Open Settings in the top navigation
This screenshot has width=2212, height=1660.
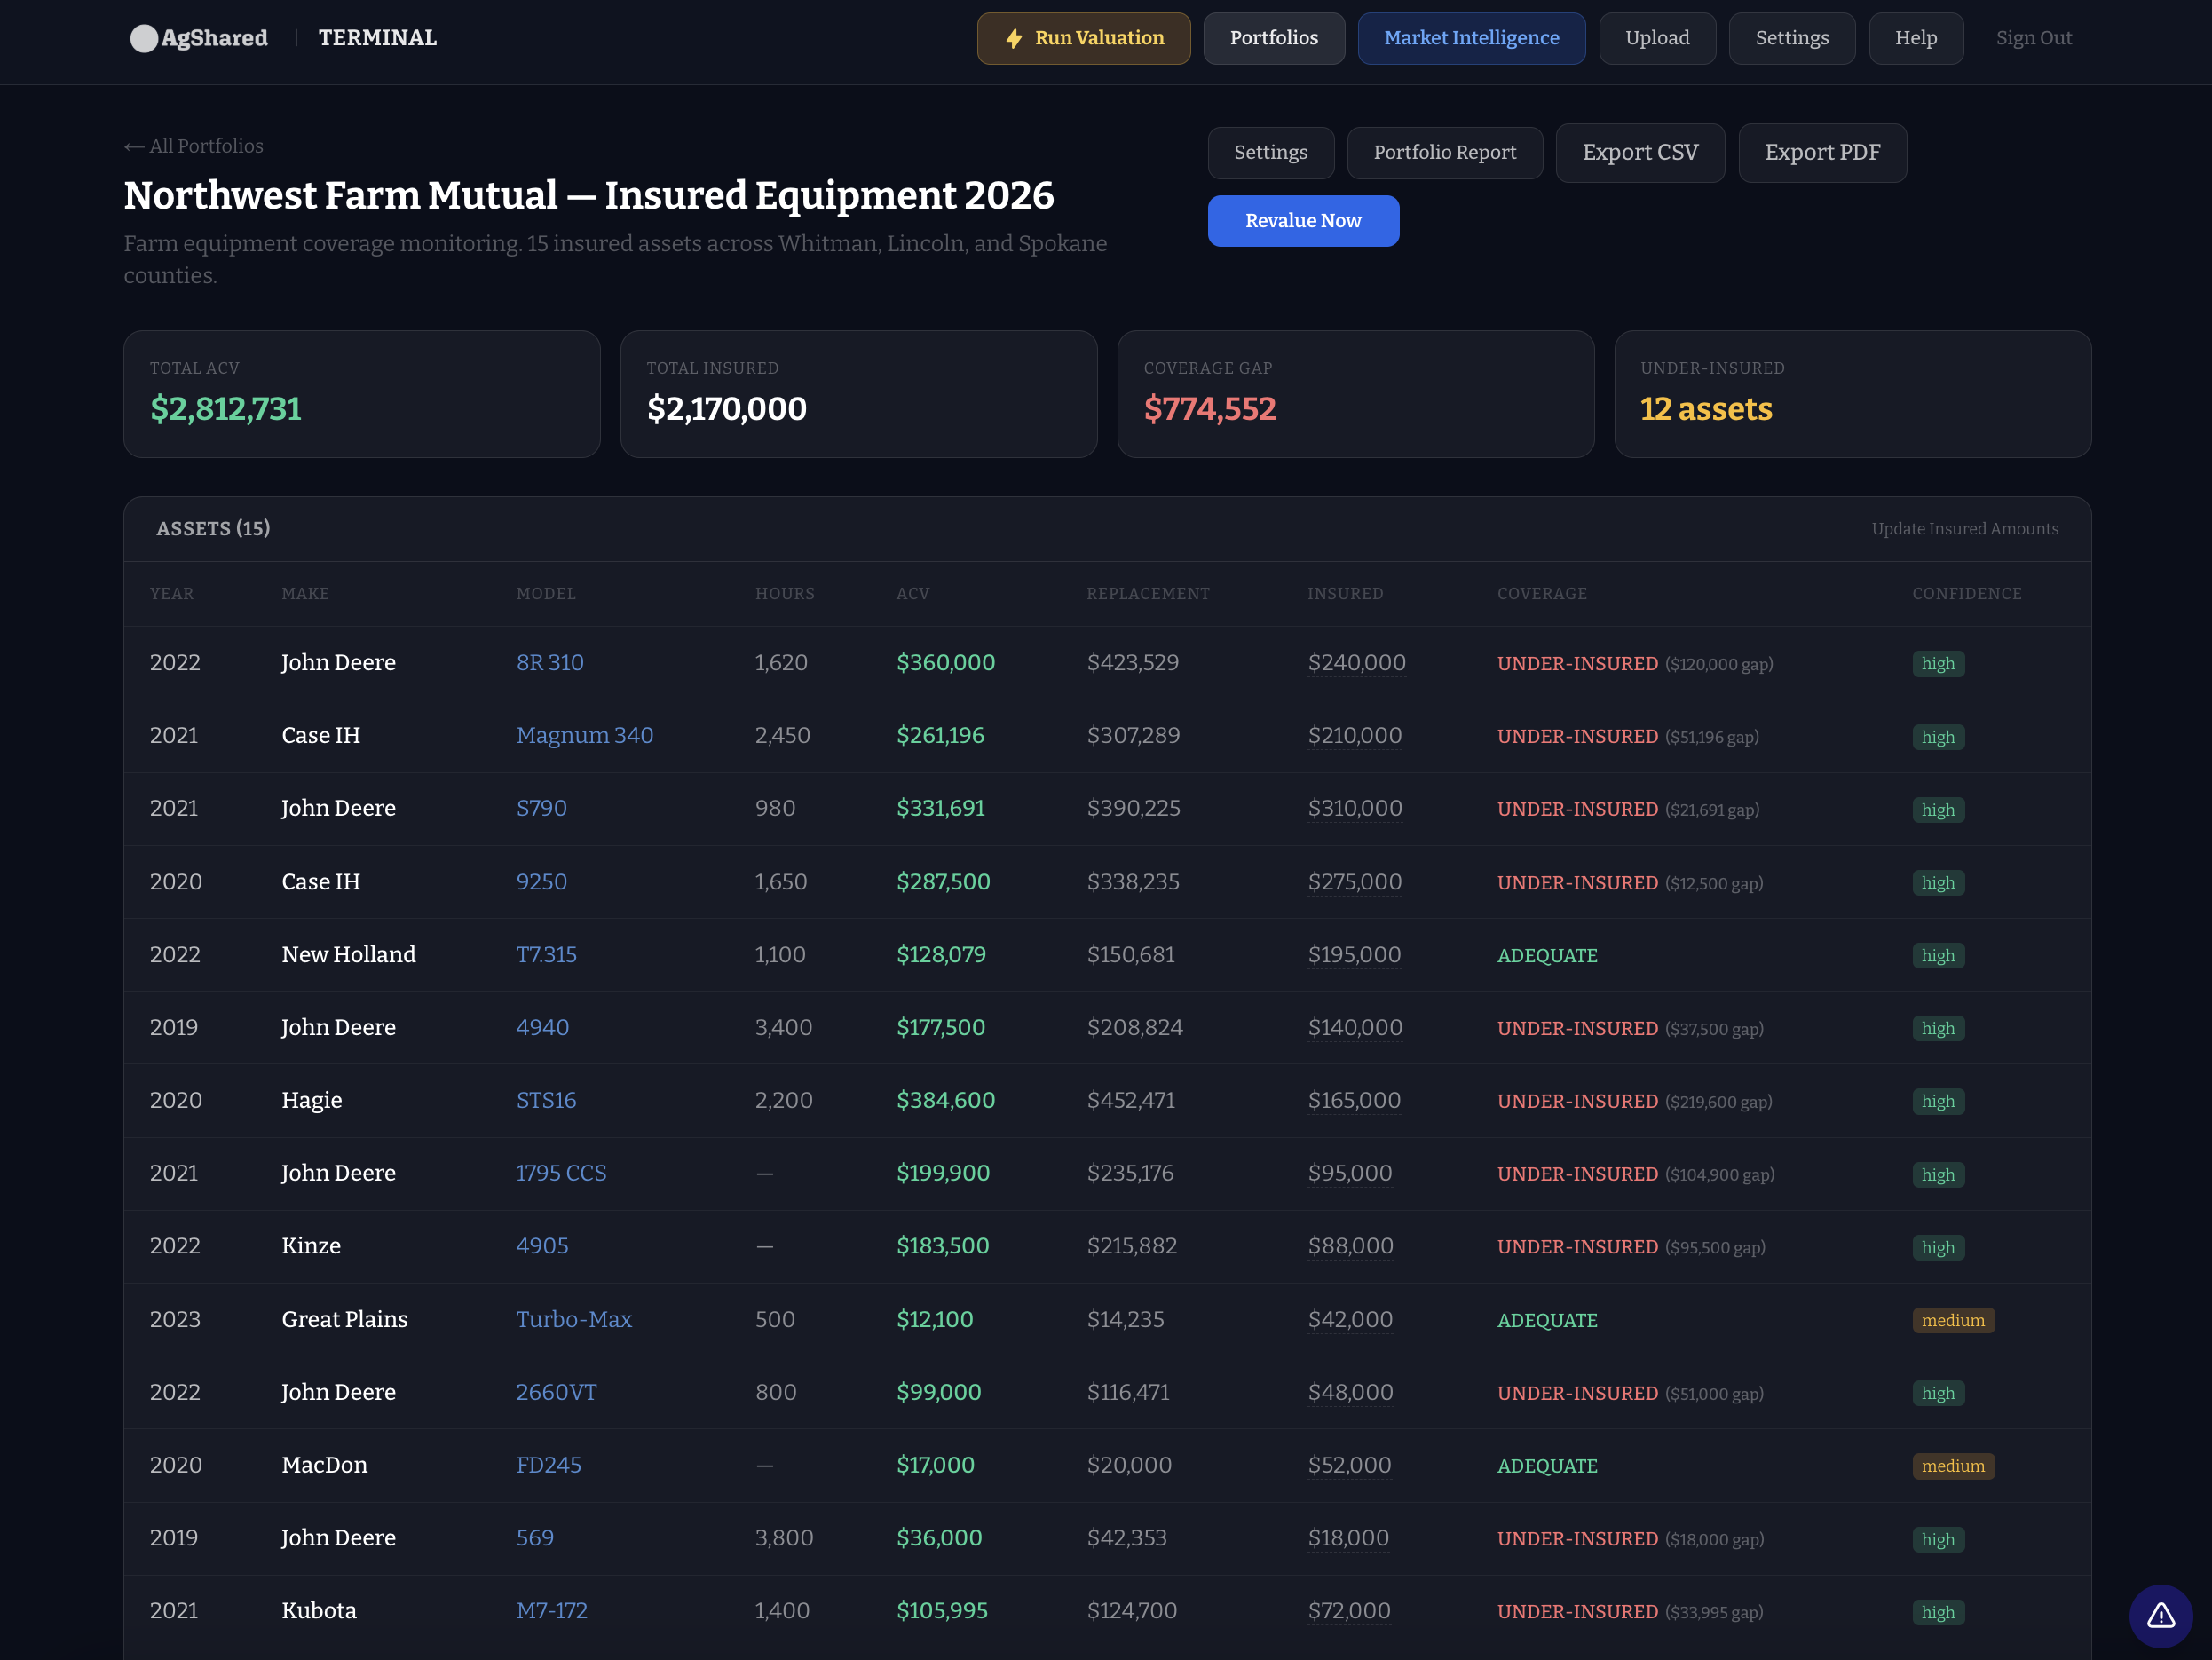pos(1791,38)
